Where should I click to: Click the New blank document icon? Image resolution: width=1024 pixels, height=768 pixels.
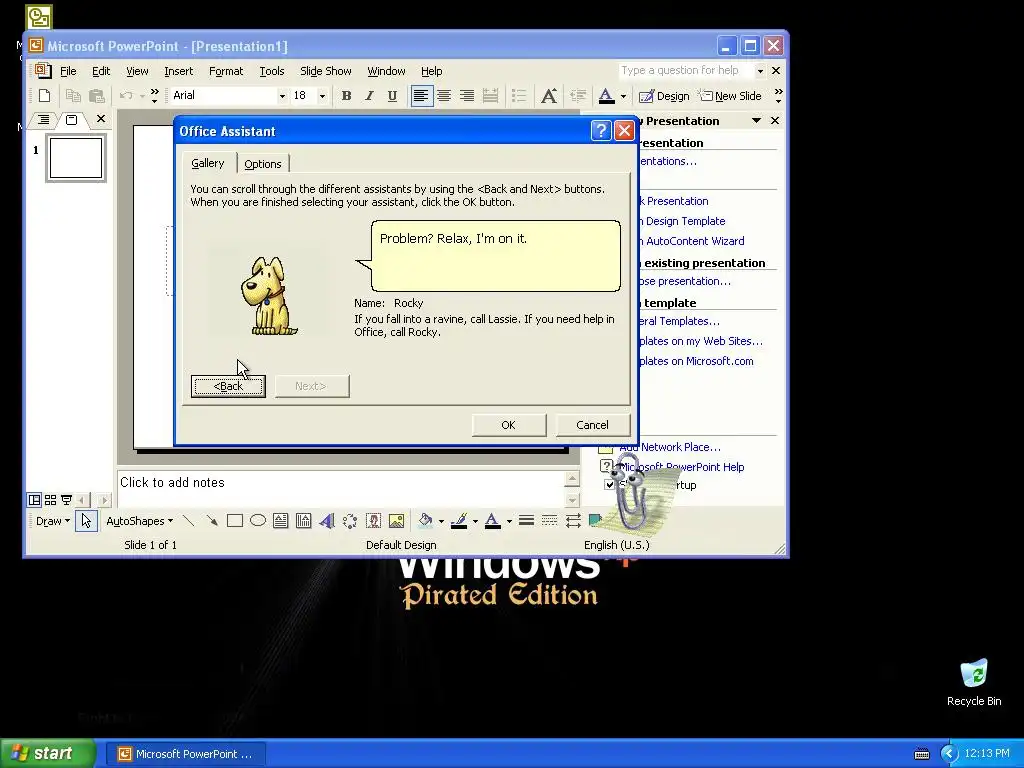pyautogui.click(x=44, y=96)
